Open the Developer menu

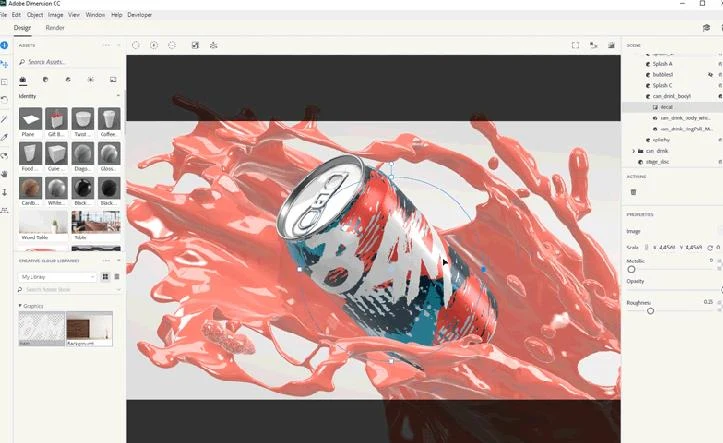point(140,15)
